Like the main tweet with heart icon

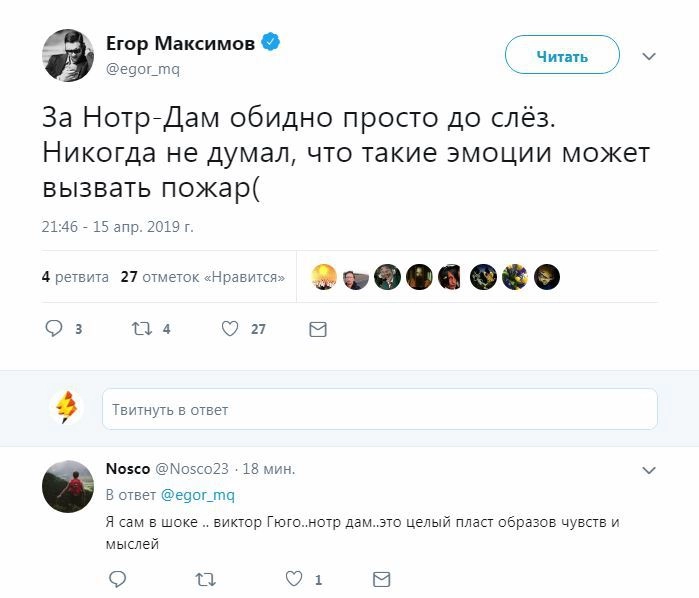click(230, 328)
